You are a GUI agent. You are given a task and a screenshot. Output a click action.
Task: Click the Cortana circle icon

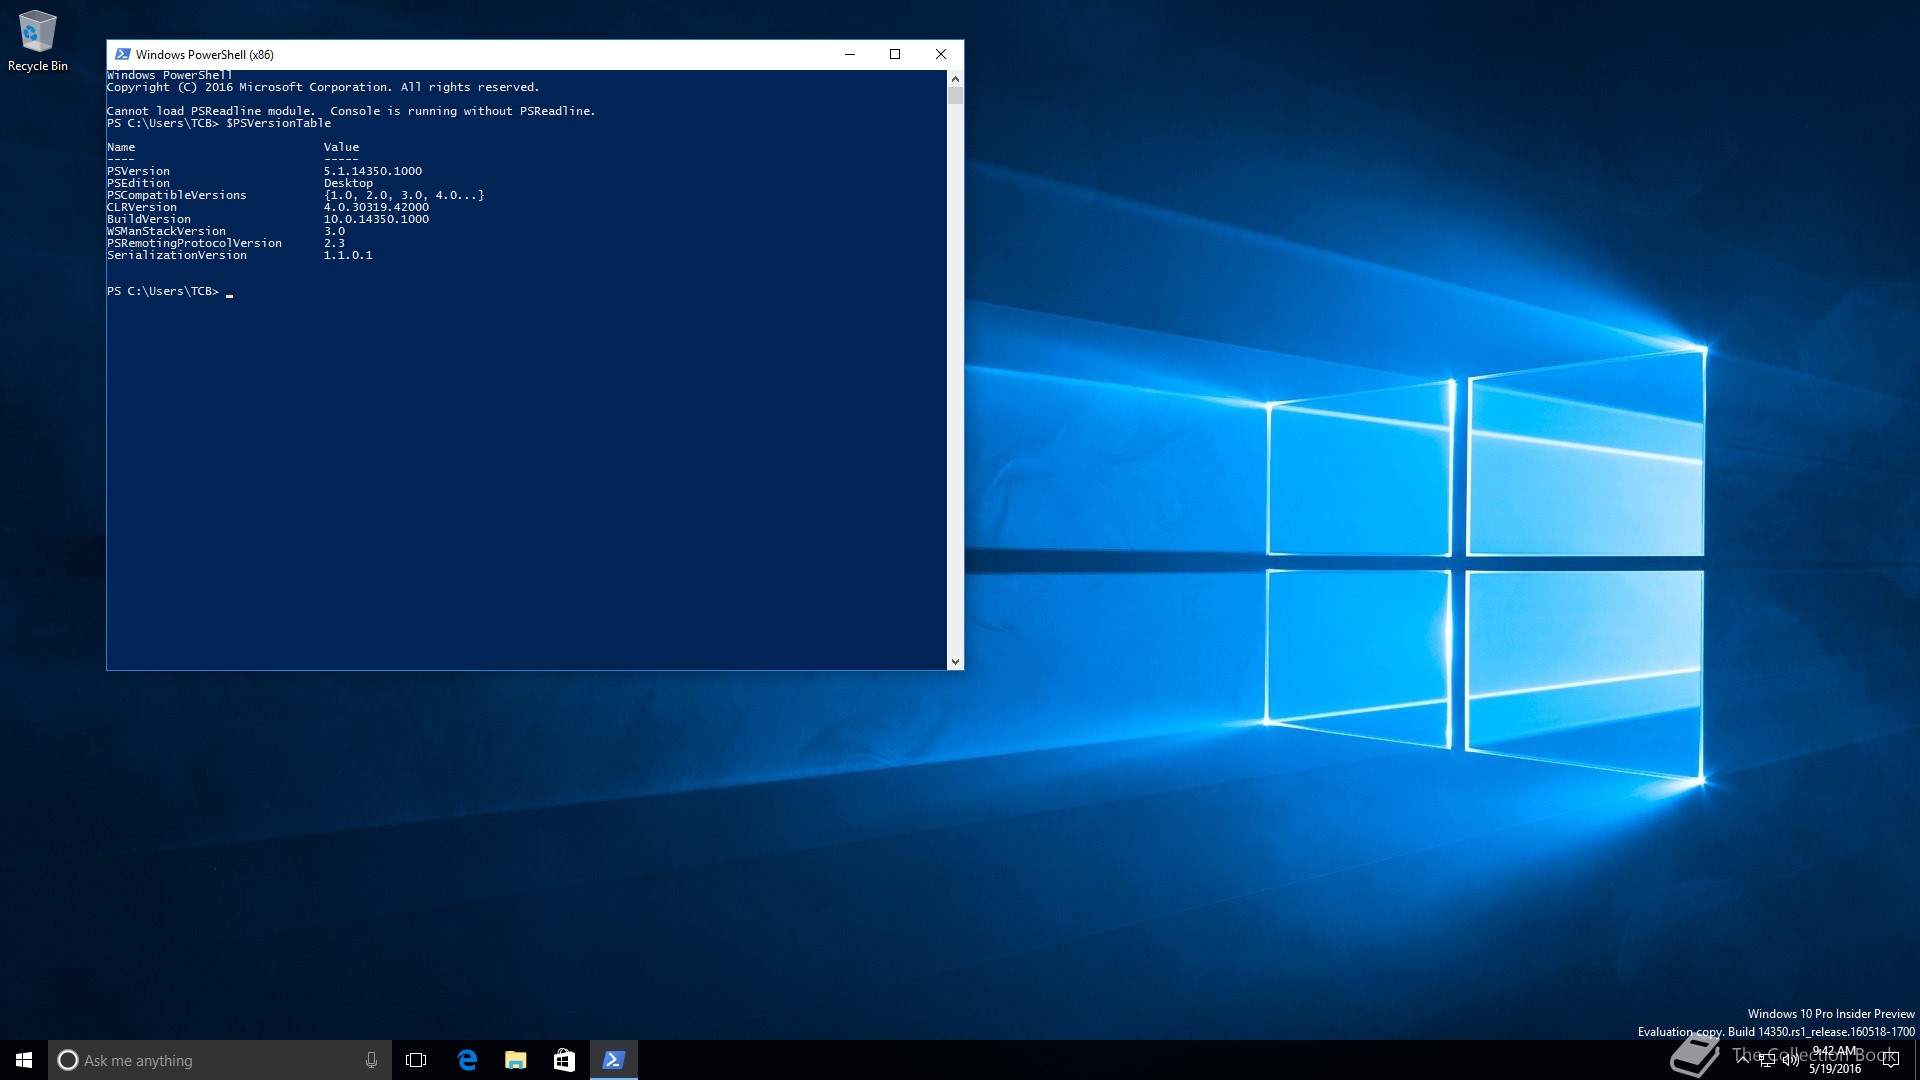pyautogui.click(x=67, y=1060)
